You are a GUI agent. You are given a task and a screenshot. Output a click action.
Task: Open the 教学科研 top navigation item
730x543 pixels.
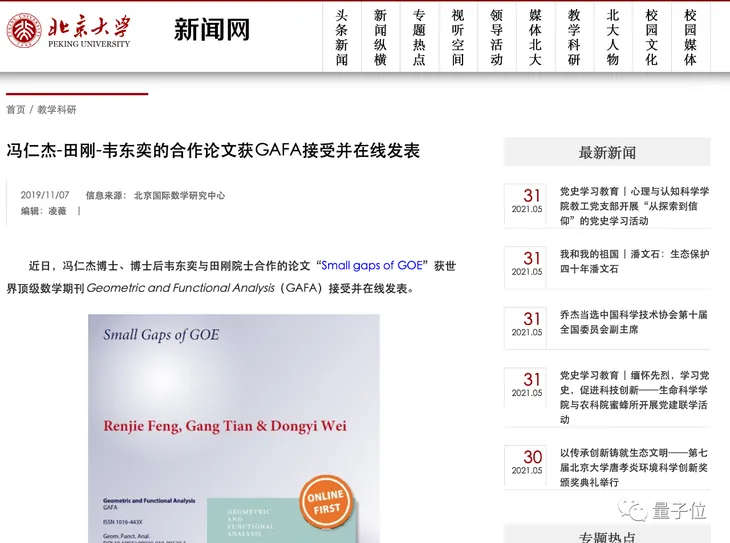click(574, 37)
